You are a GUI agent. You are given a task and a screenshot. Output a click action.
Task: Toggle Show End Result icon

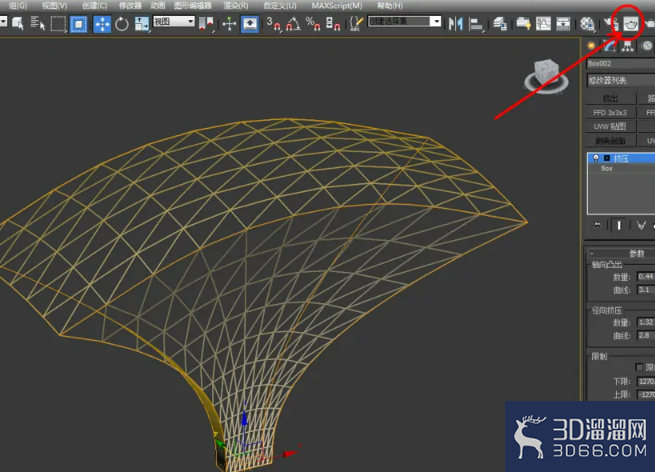pos(619,225)
